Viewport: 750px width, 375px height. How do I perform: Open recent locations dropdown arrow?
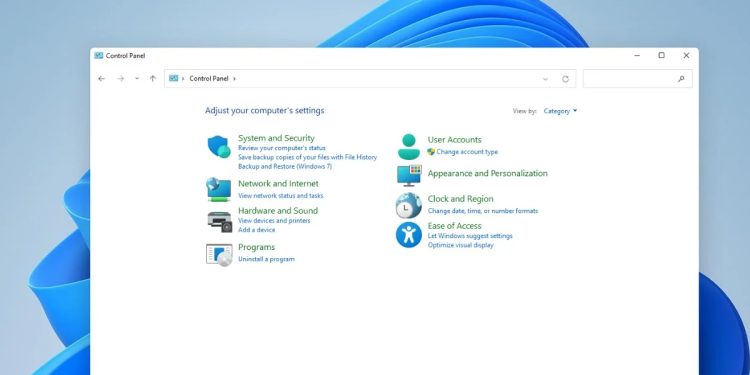tap(137, 79)
